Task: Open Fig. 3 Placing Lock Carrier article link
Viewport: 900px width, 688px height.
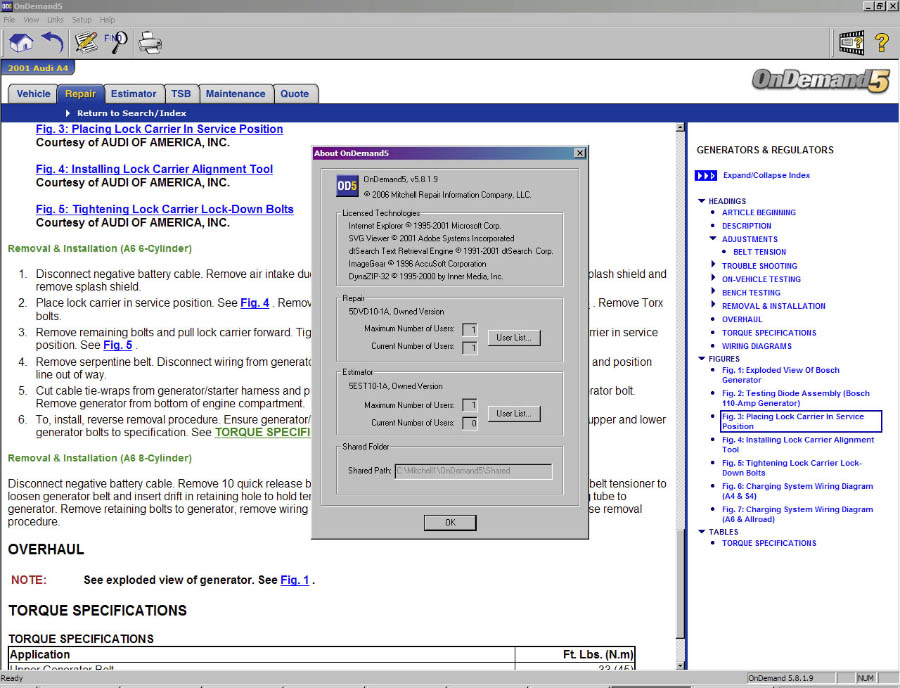Action: point(159,129)
